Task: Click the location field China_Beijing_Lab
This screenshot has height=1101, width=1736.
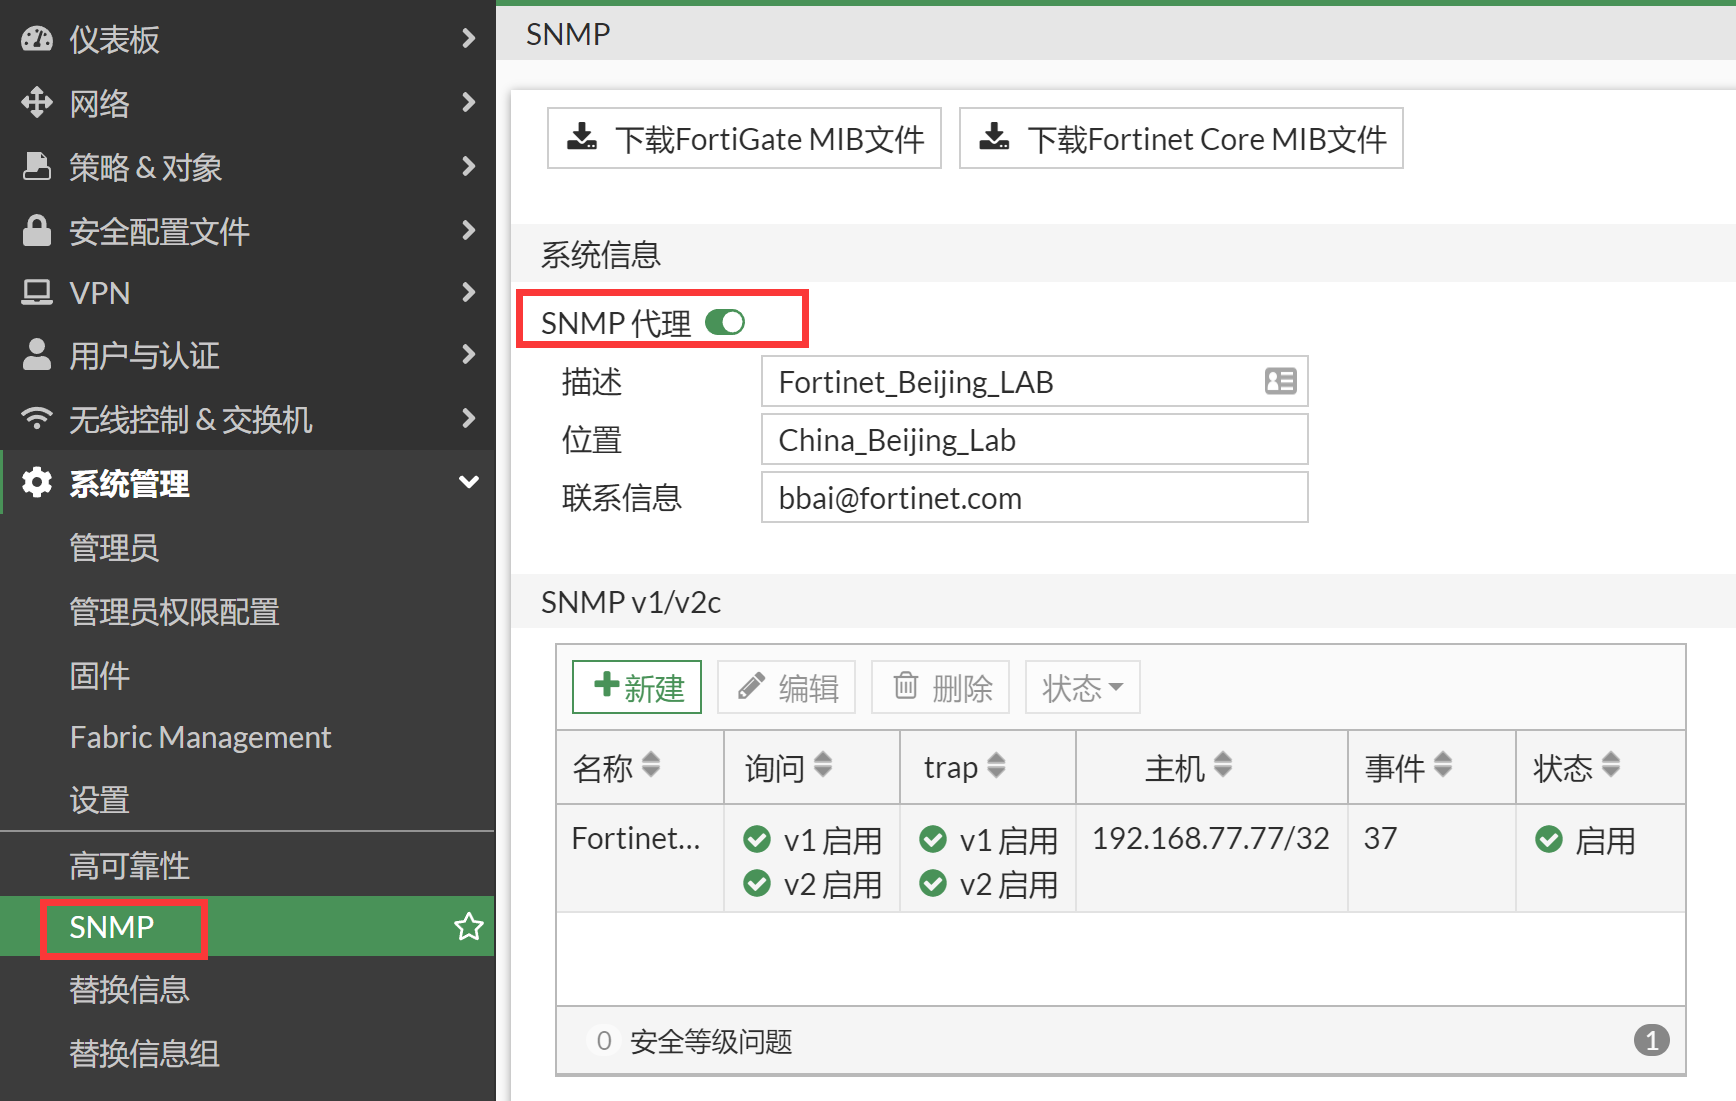Action: coord(1034,440)
